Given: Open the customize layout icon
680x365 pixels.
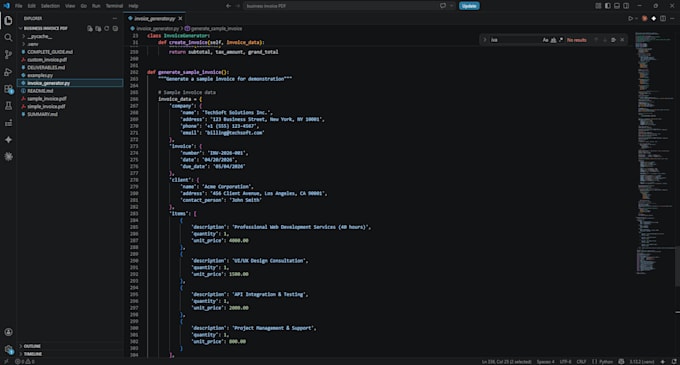Looking at the screenshot, I should tap(598, 6).
